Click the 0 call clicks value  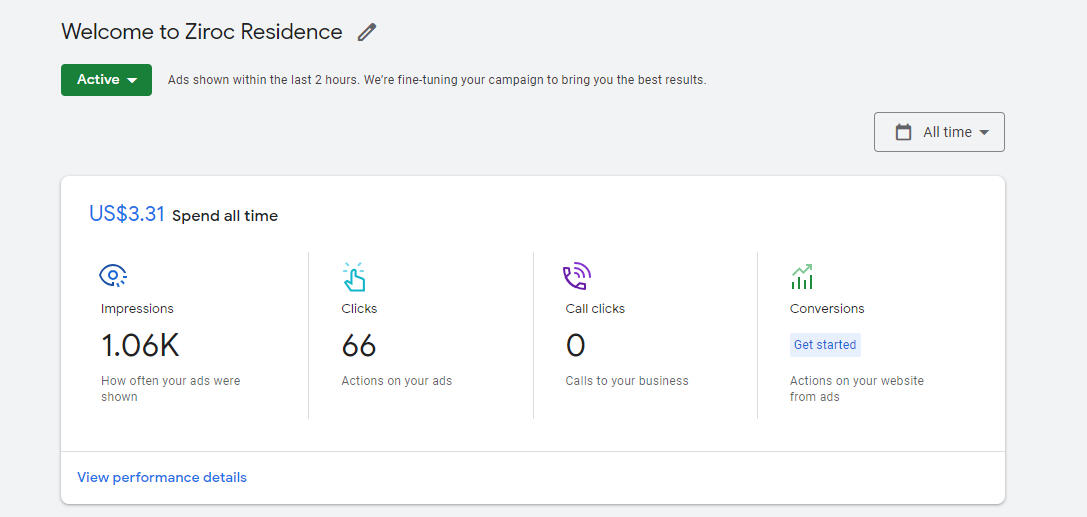(575, 346)
